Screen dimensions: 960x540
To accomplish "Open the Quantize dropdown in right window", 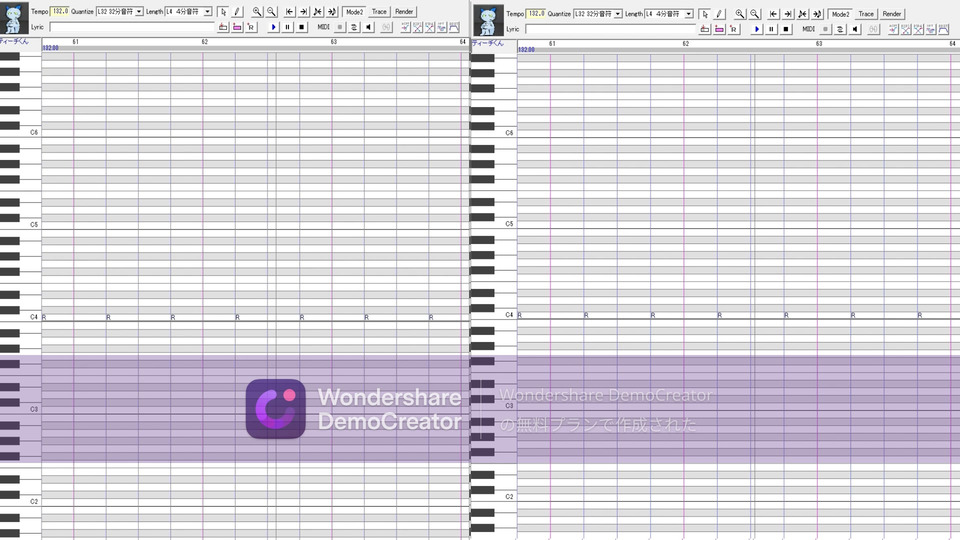I will coord(618,13).
